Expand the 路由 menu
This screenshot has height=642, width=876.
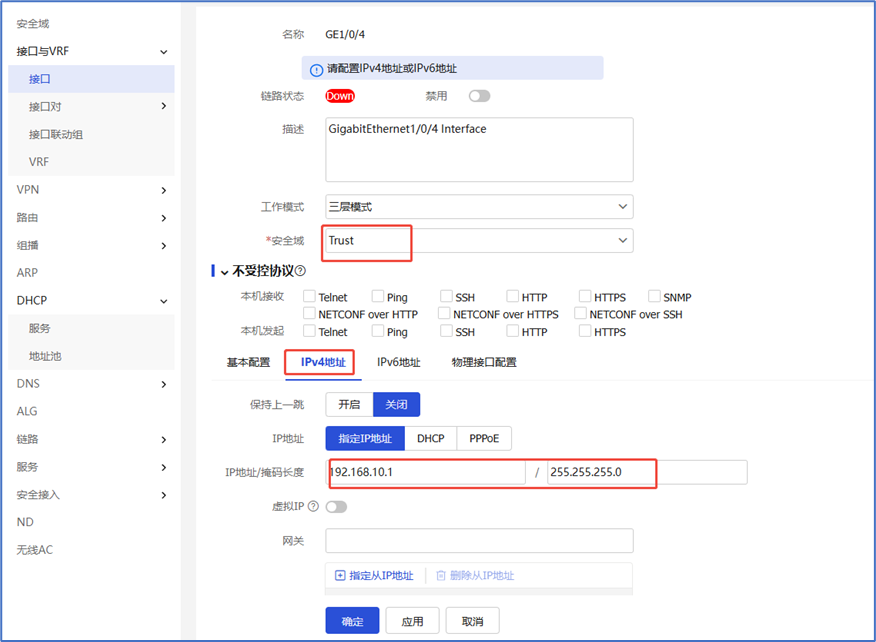[x=164, y=218]
